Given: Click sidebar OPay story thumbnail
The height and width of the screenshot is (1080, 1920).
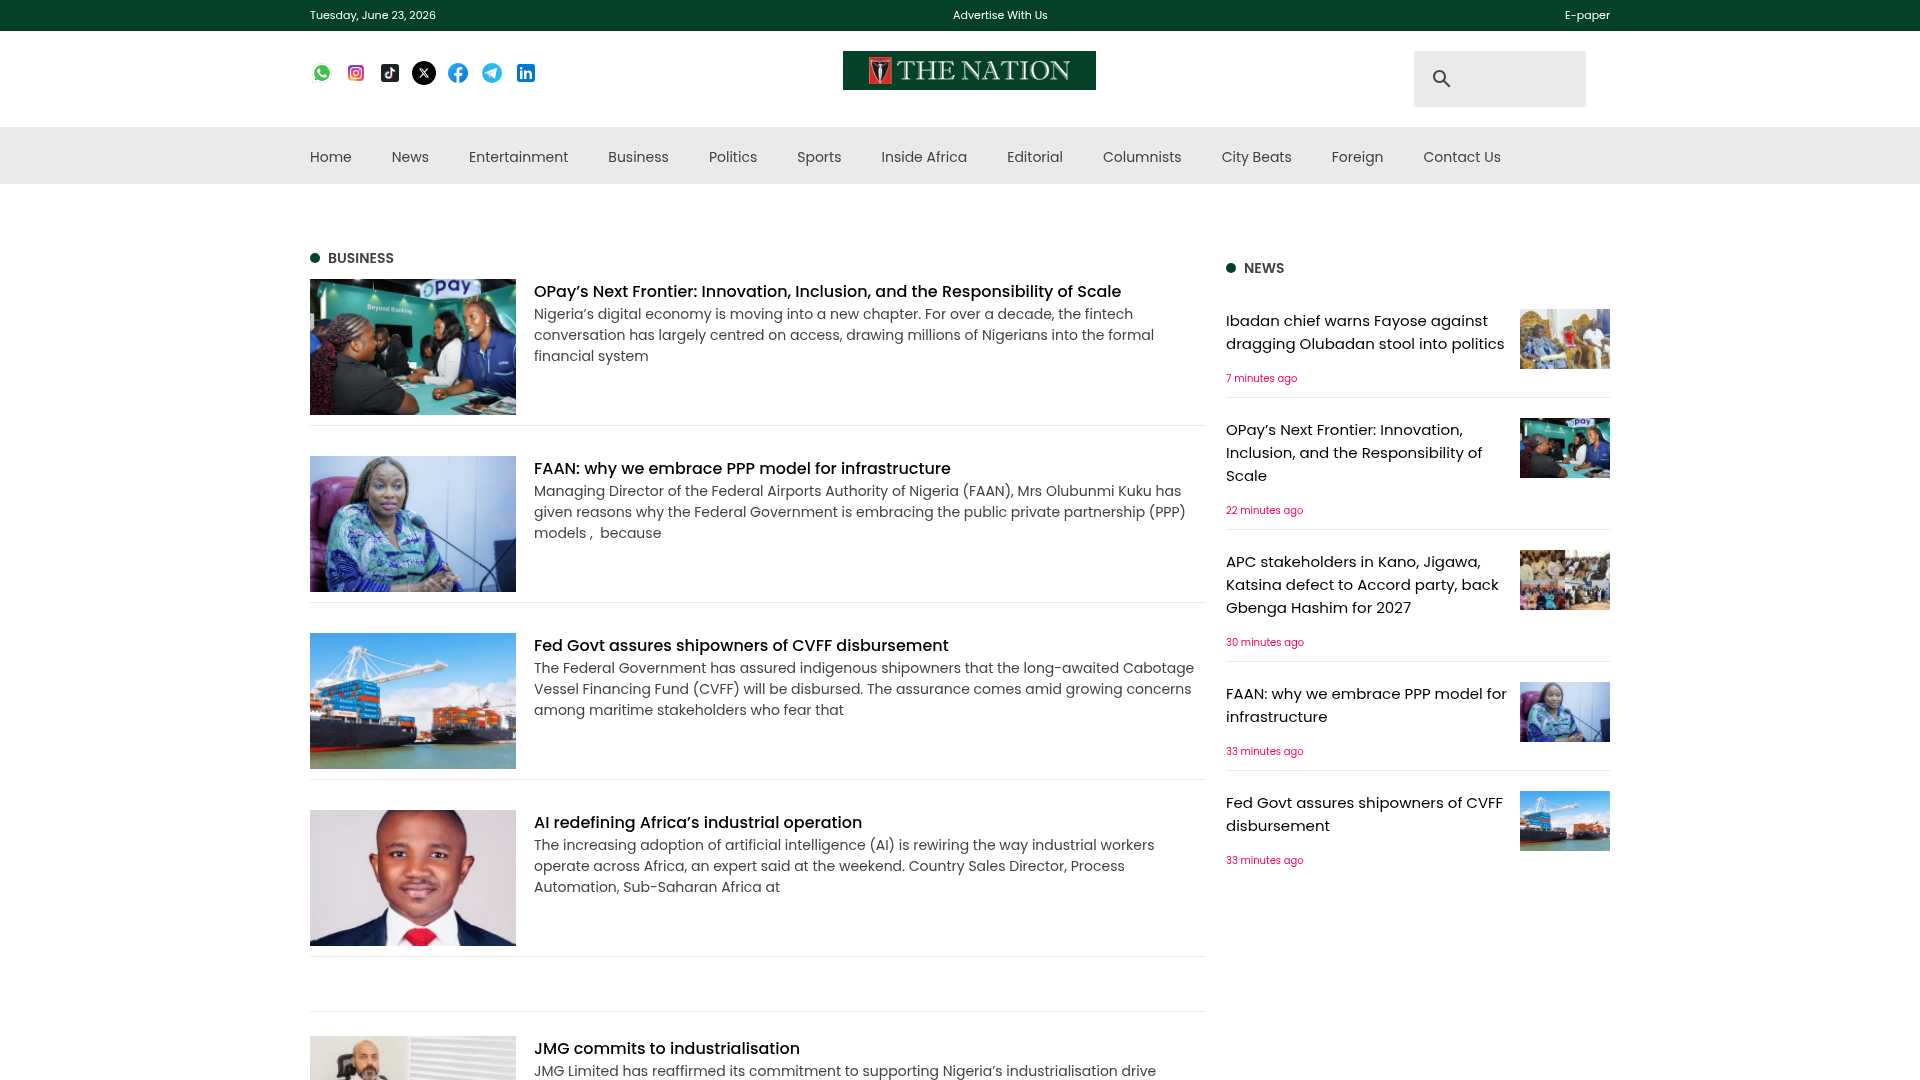Looking at the screenshot, I should [x=1565, y=448].
